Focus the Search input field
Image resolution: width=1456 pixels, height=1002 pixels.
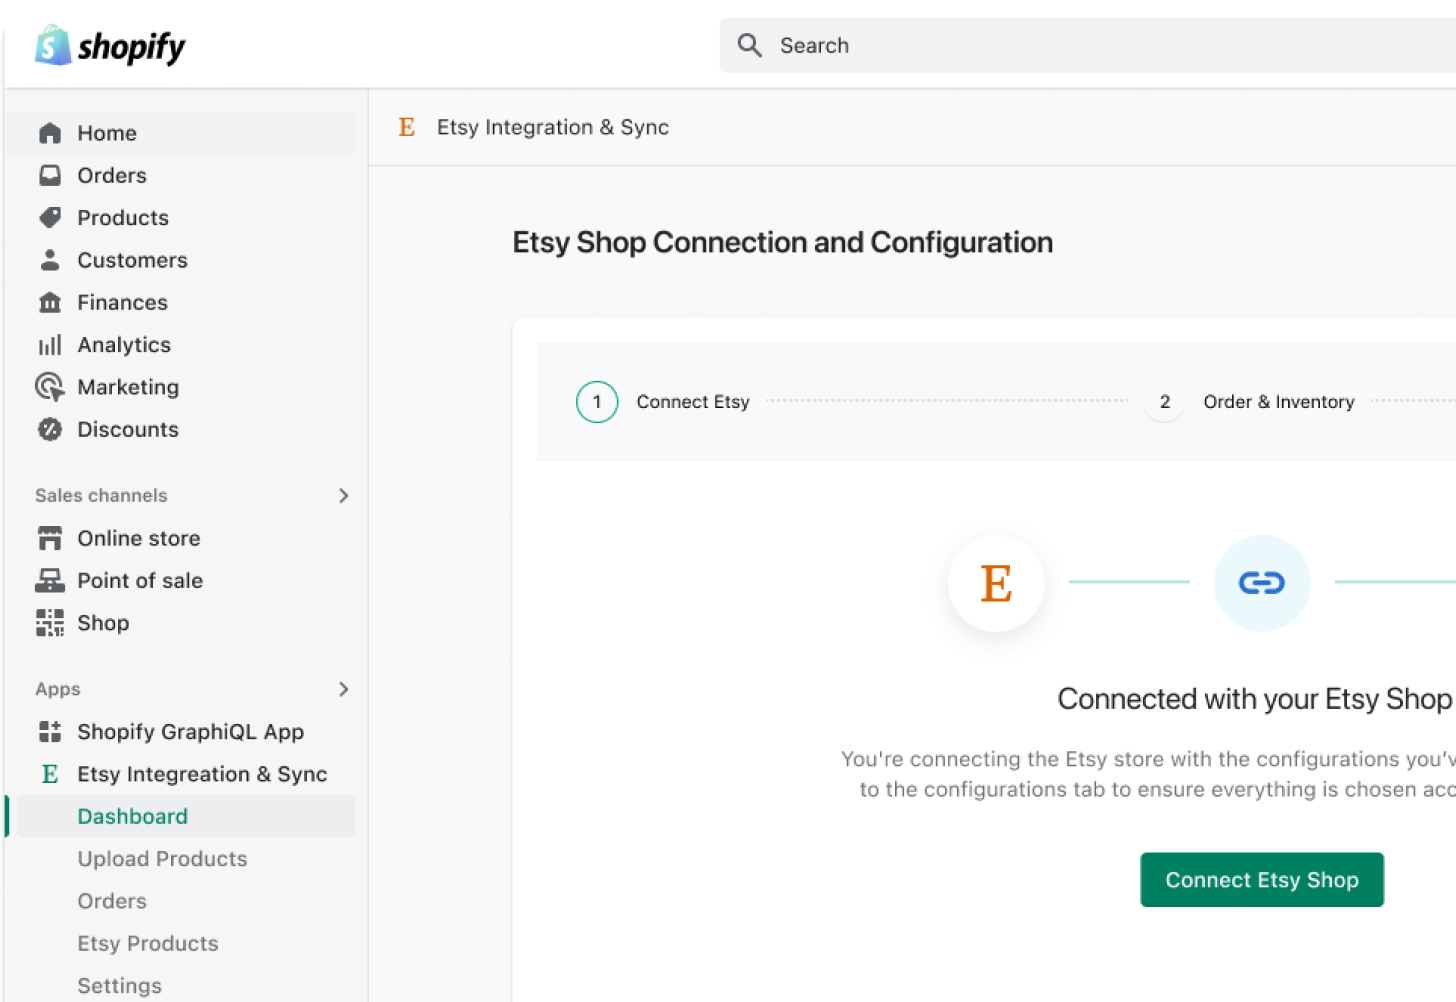click(x=1088, y=45)
